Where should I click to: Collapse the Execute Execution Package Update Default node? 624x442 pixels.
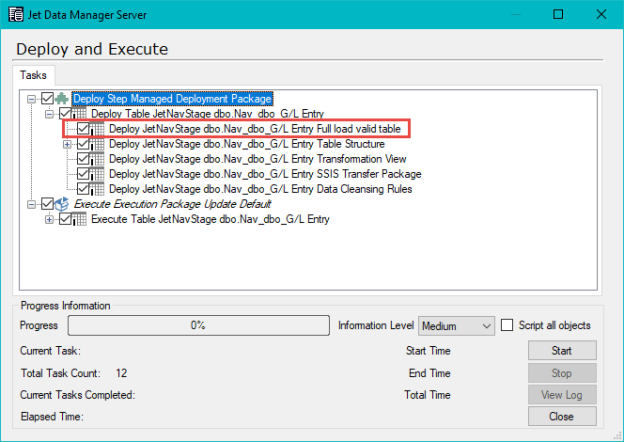pyautogui.click(x=31, y=204)
